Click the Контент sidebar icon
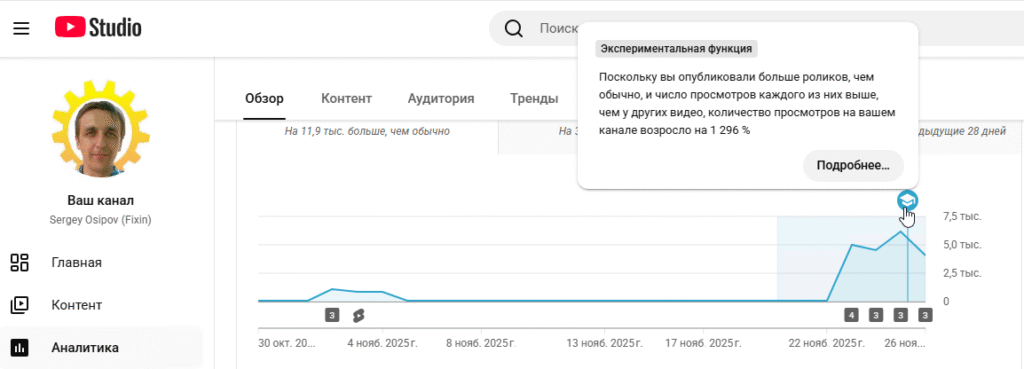The width and height of the screenshot is (1024, 369). 20,305
